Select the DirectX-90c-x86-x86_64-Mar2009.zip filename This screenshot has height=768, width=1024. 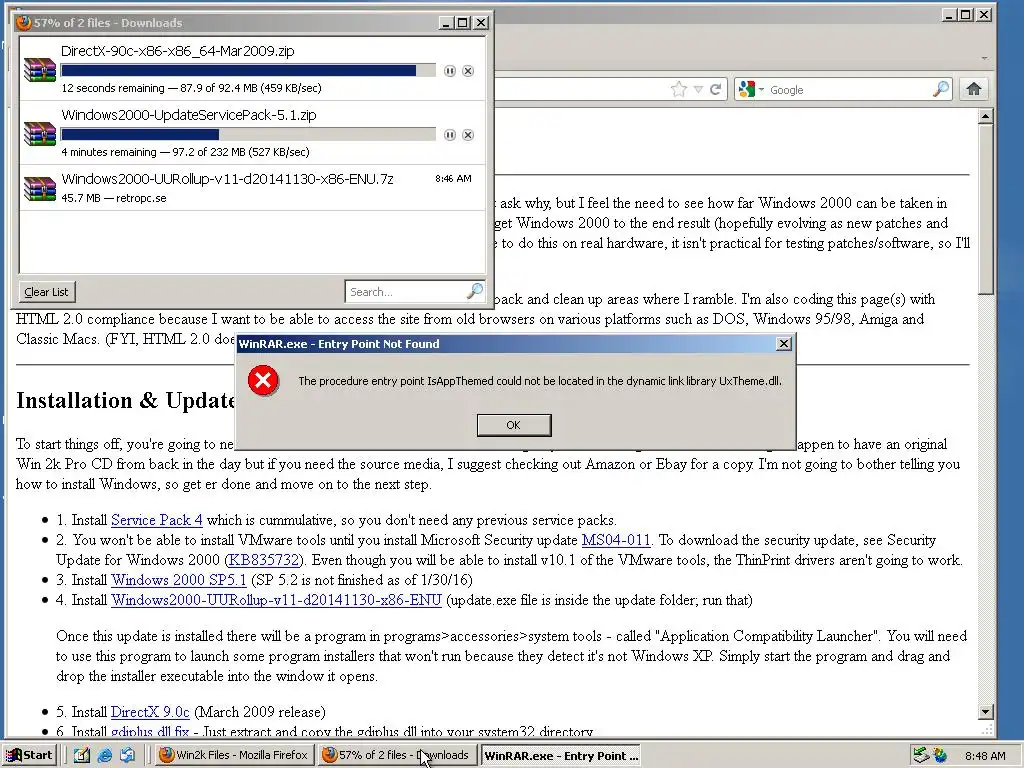[178, 51]
